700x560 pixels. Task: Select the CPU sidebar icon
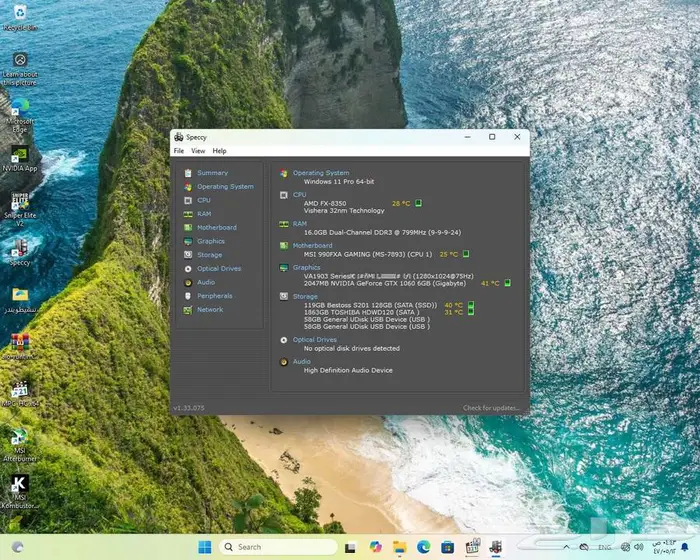tap(187, 200)
